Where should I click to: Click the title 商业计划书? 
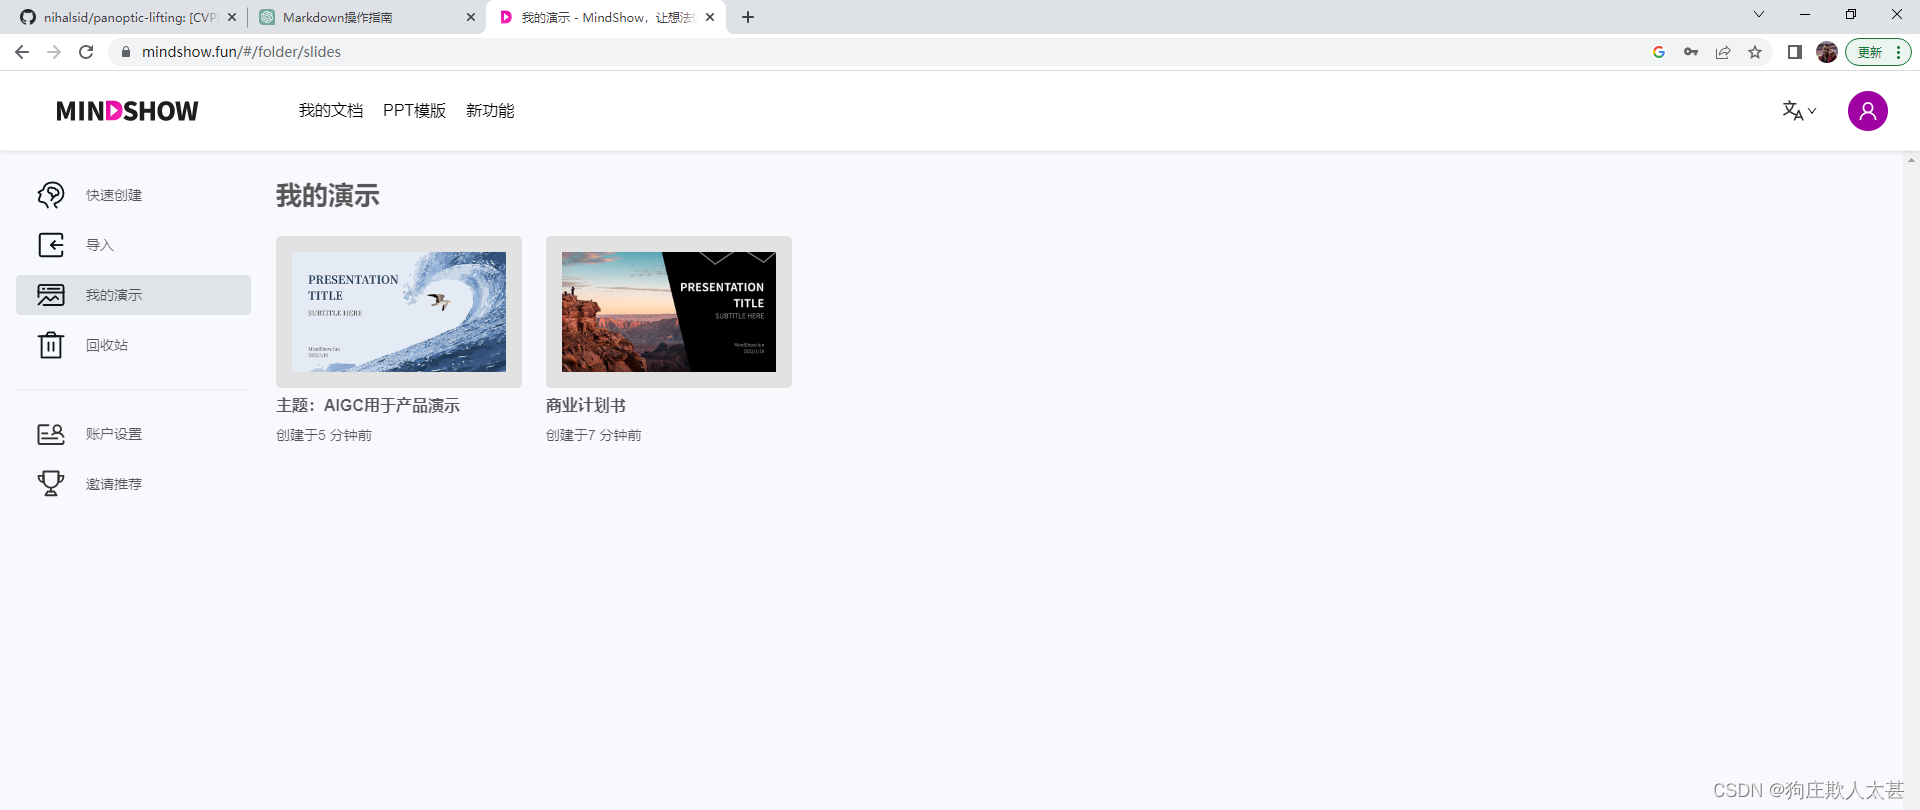click(586, 405)
